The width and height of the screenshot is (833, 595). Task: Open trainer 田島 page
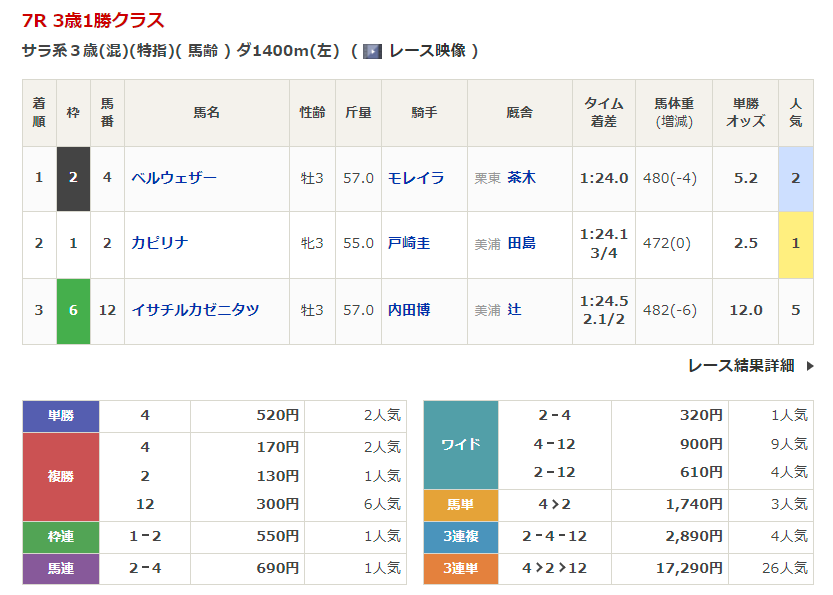click(521, 243)
